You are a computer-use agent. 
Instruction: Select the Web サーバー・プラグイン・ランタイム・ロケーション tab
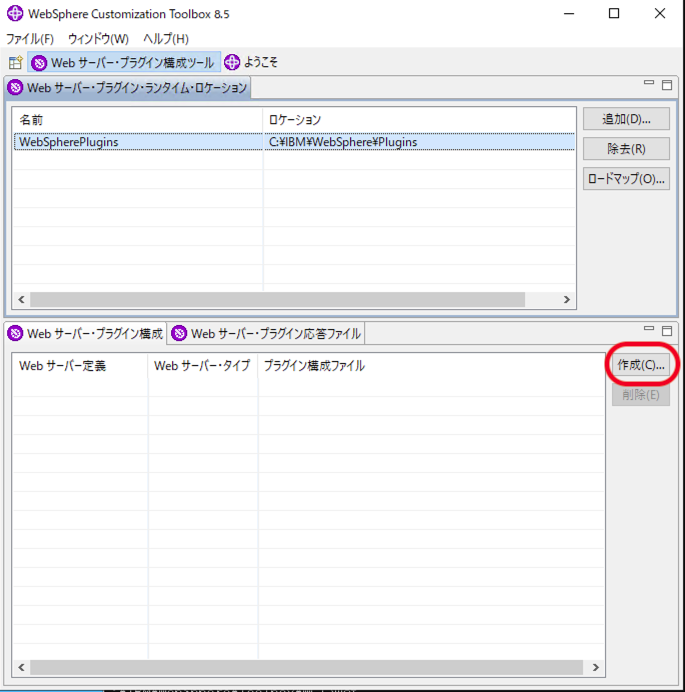coord(128,87)
